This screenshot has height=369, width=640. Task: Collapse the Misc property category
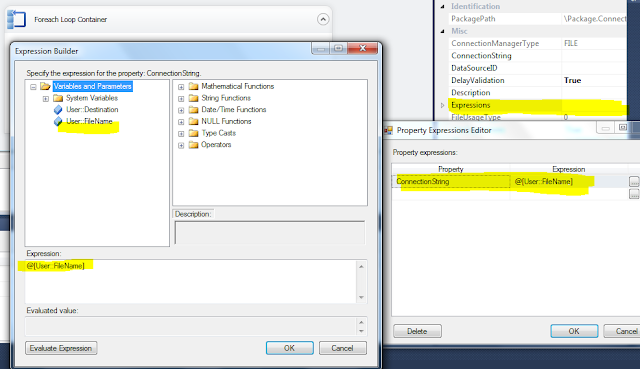[x=442, y=31]
